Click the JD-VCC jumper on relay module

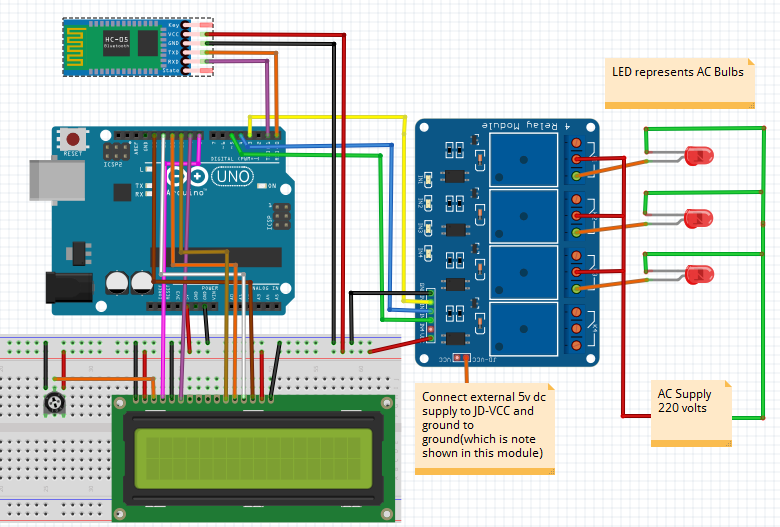[x=459, y=356]
